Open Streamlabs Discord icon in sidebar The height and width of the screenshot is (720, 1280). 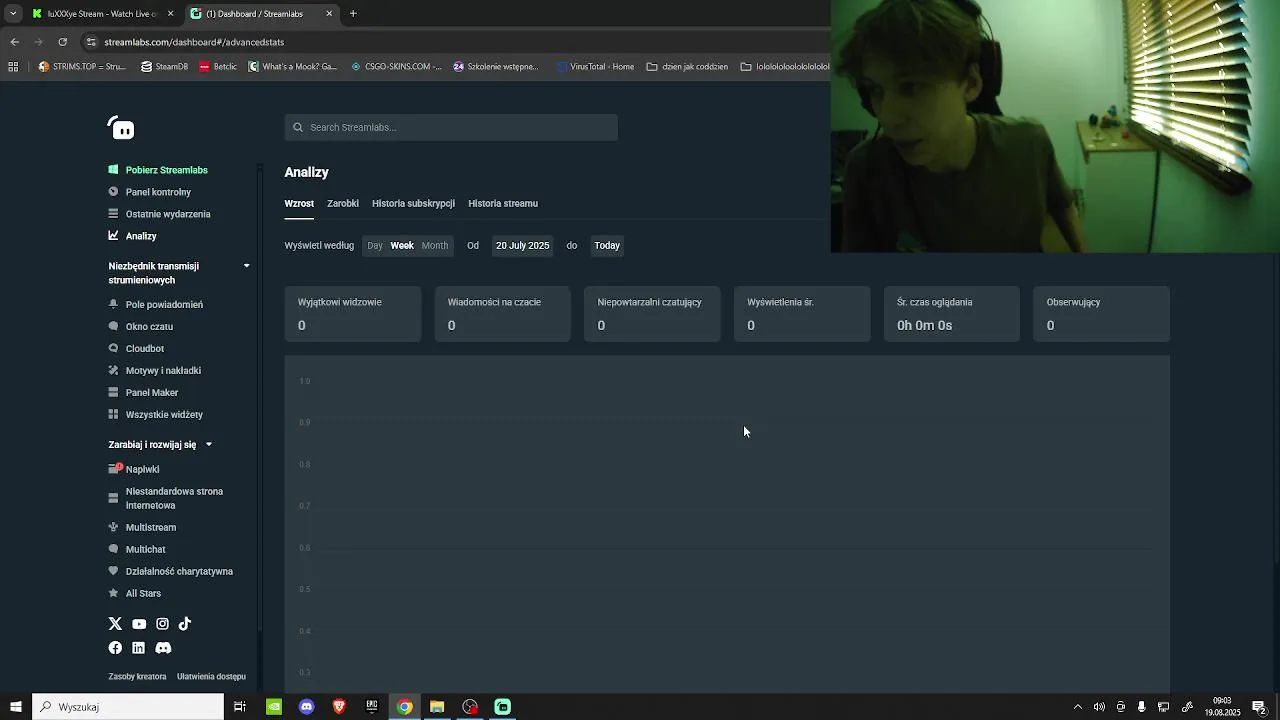(x=163, y=648)
